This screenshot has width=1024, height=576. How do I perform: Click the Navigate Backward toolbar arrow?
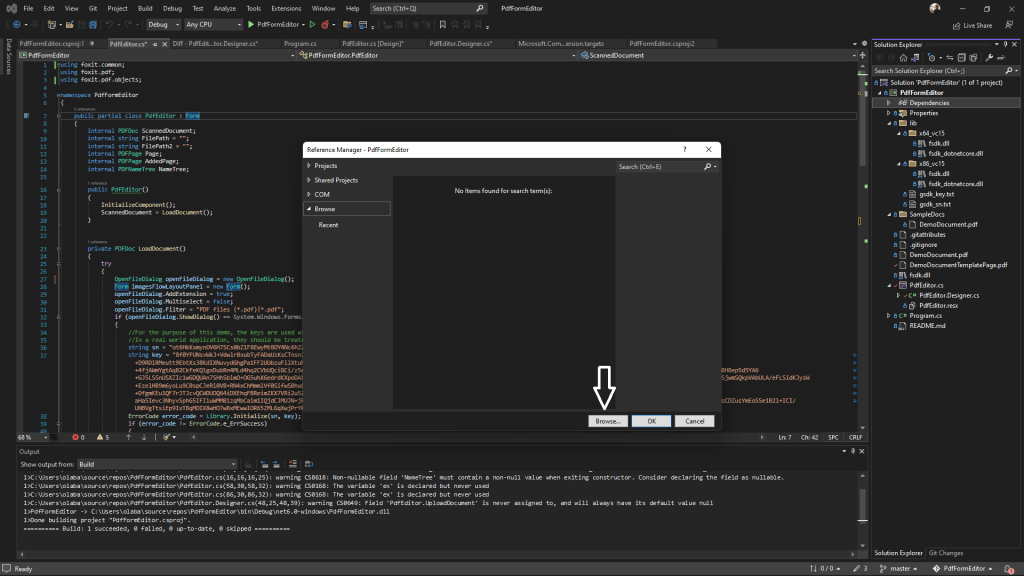point(16,25)
